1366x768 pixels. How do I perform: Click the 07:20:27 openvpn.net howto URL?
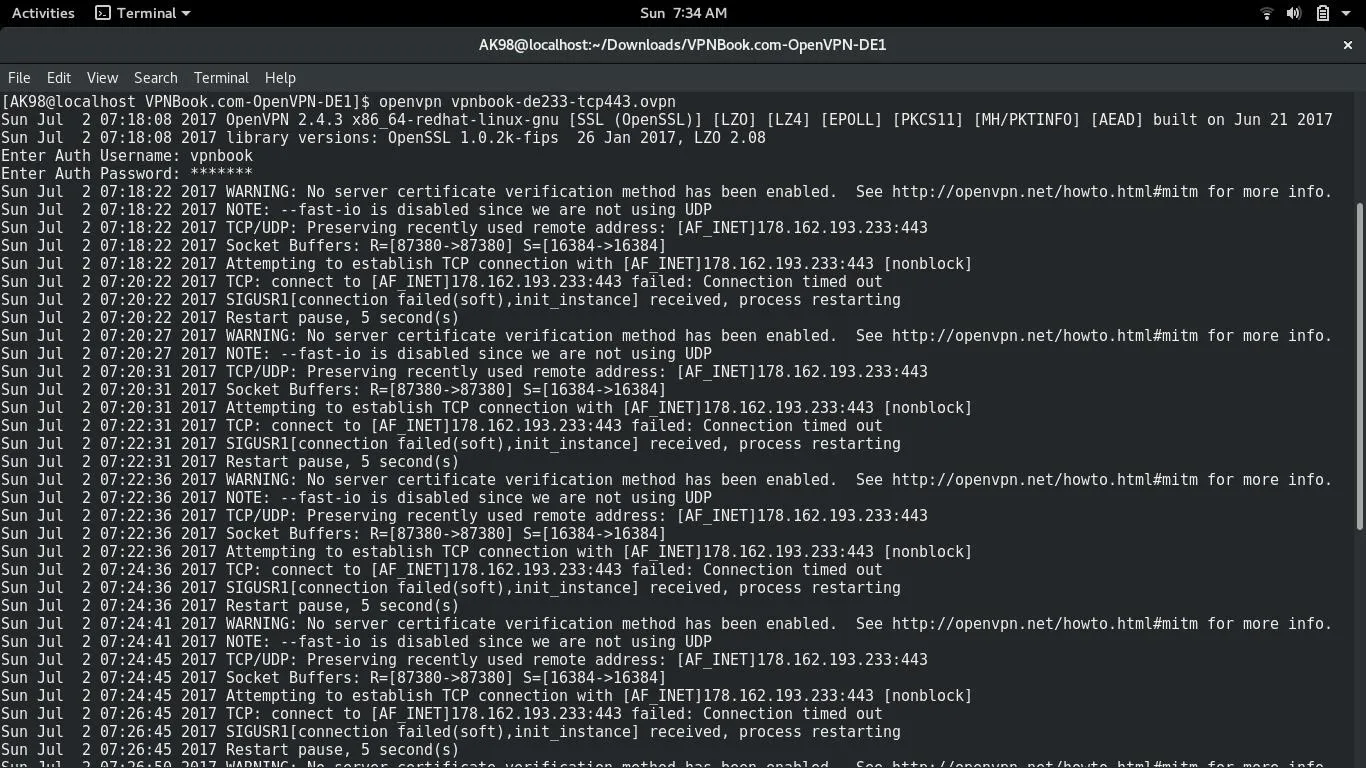pyautogui.click(x=1044, y=336)
